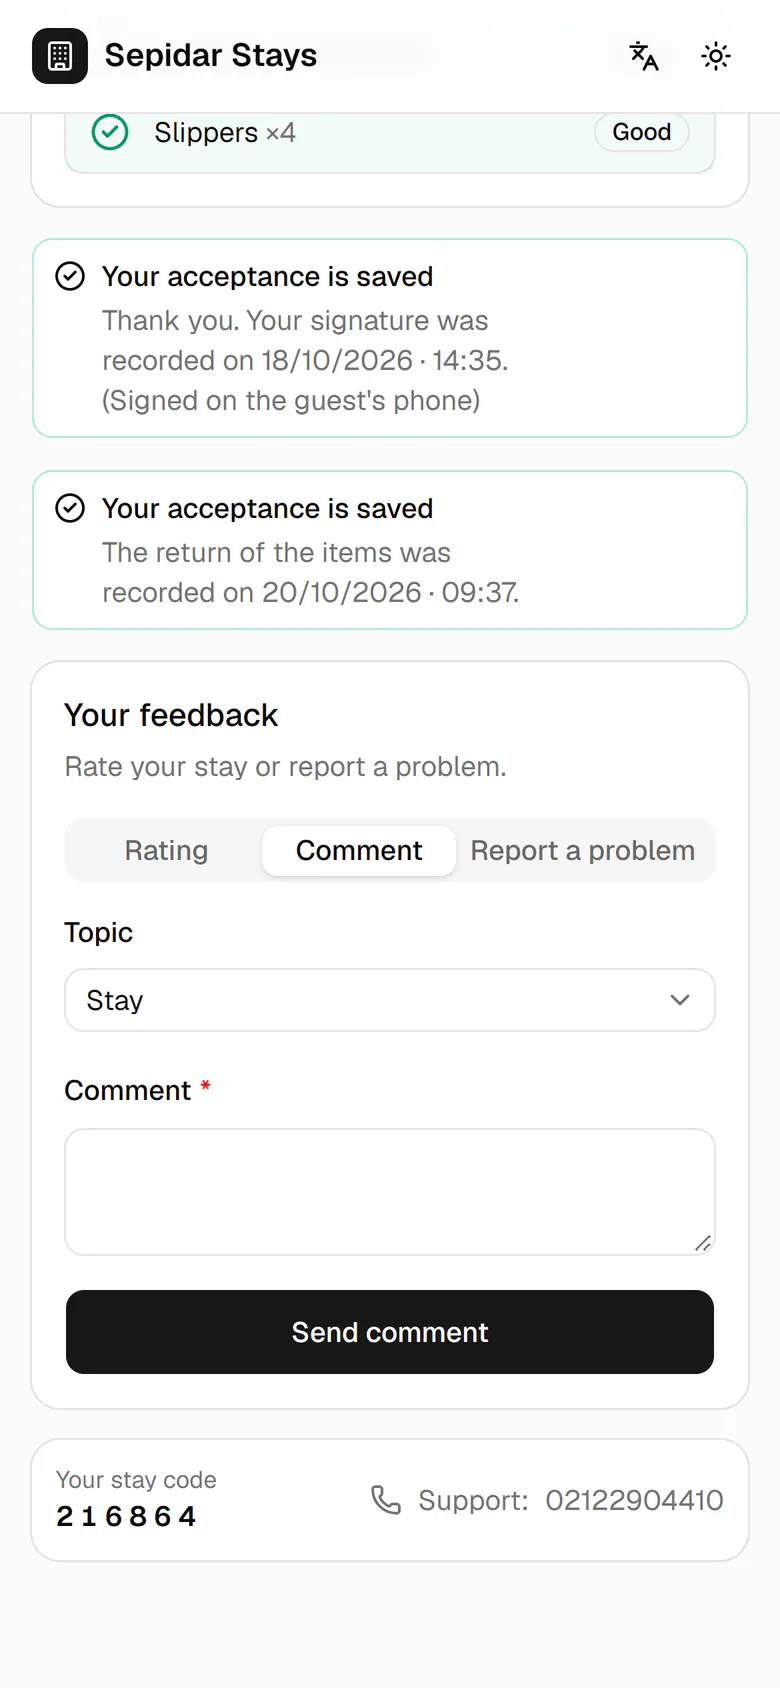The width and height of the screenshot is (780, 1688).
Task: Focus the Comment text area
Action: (390, 1192)
